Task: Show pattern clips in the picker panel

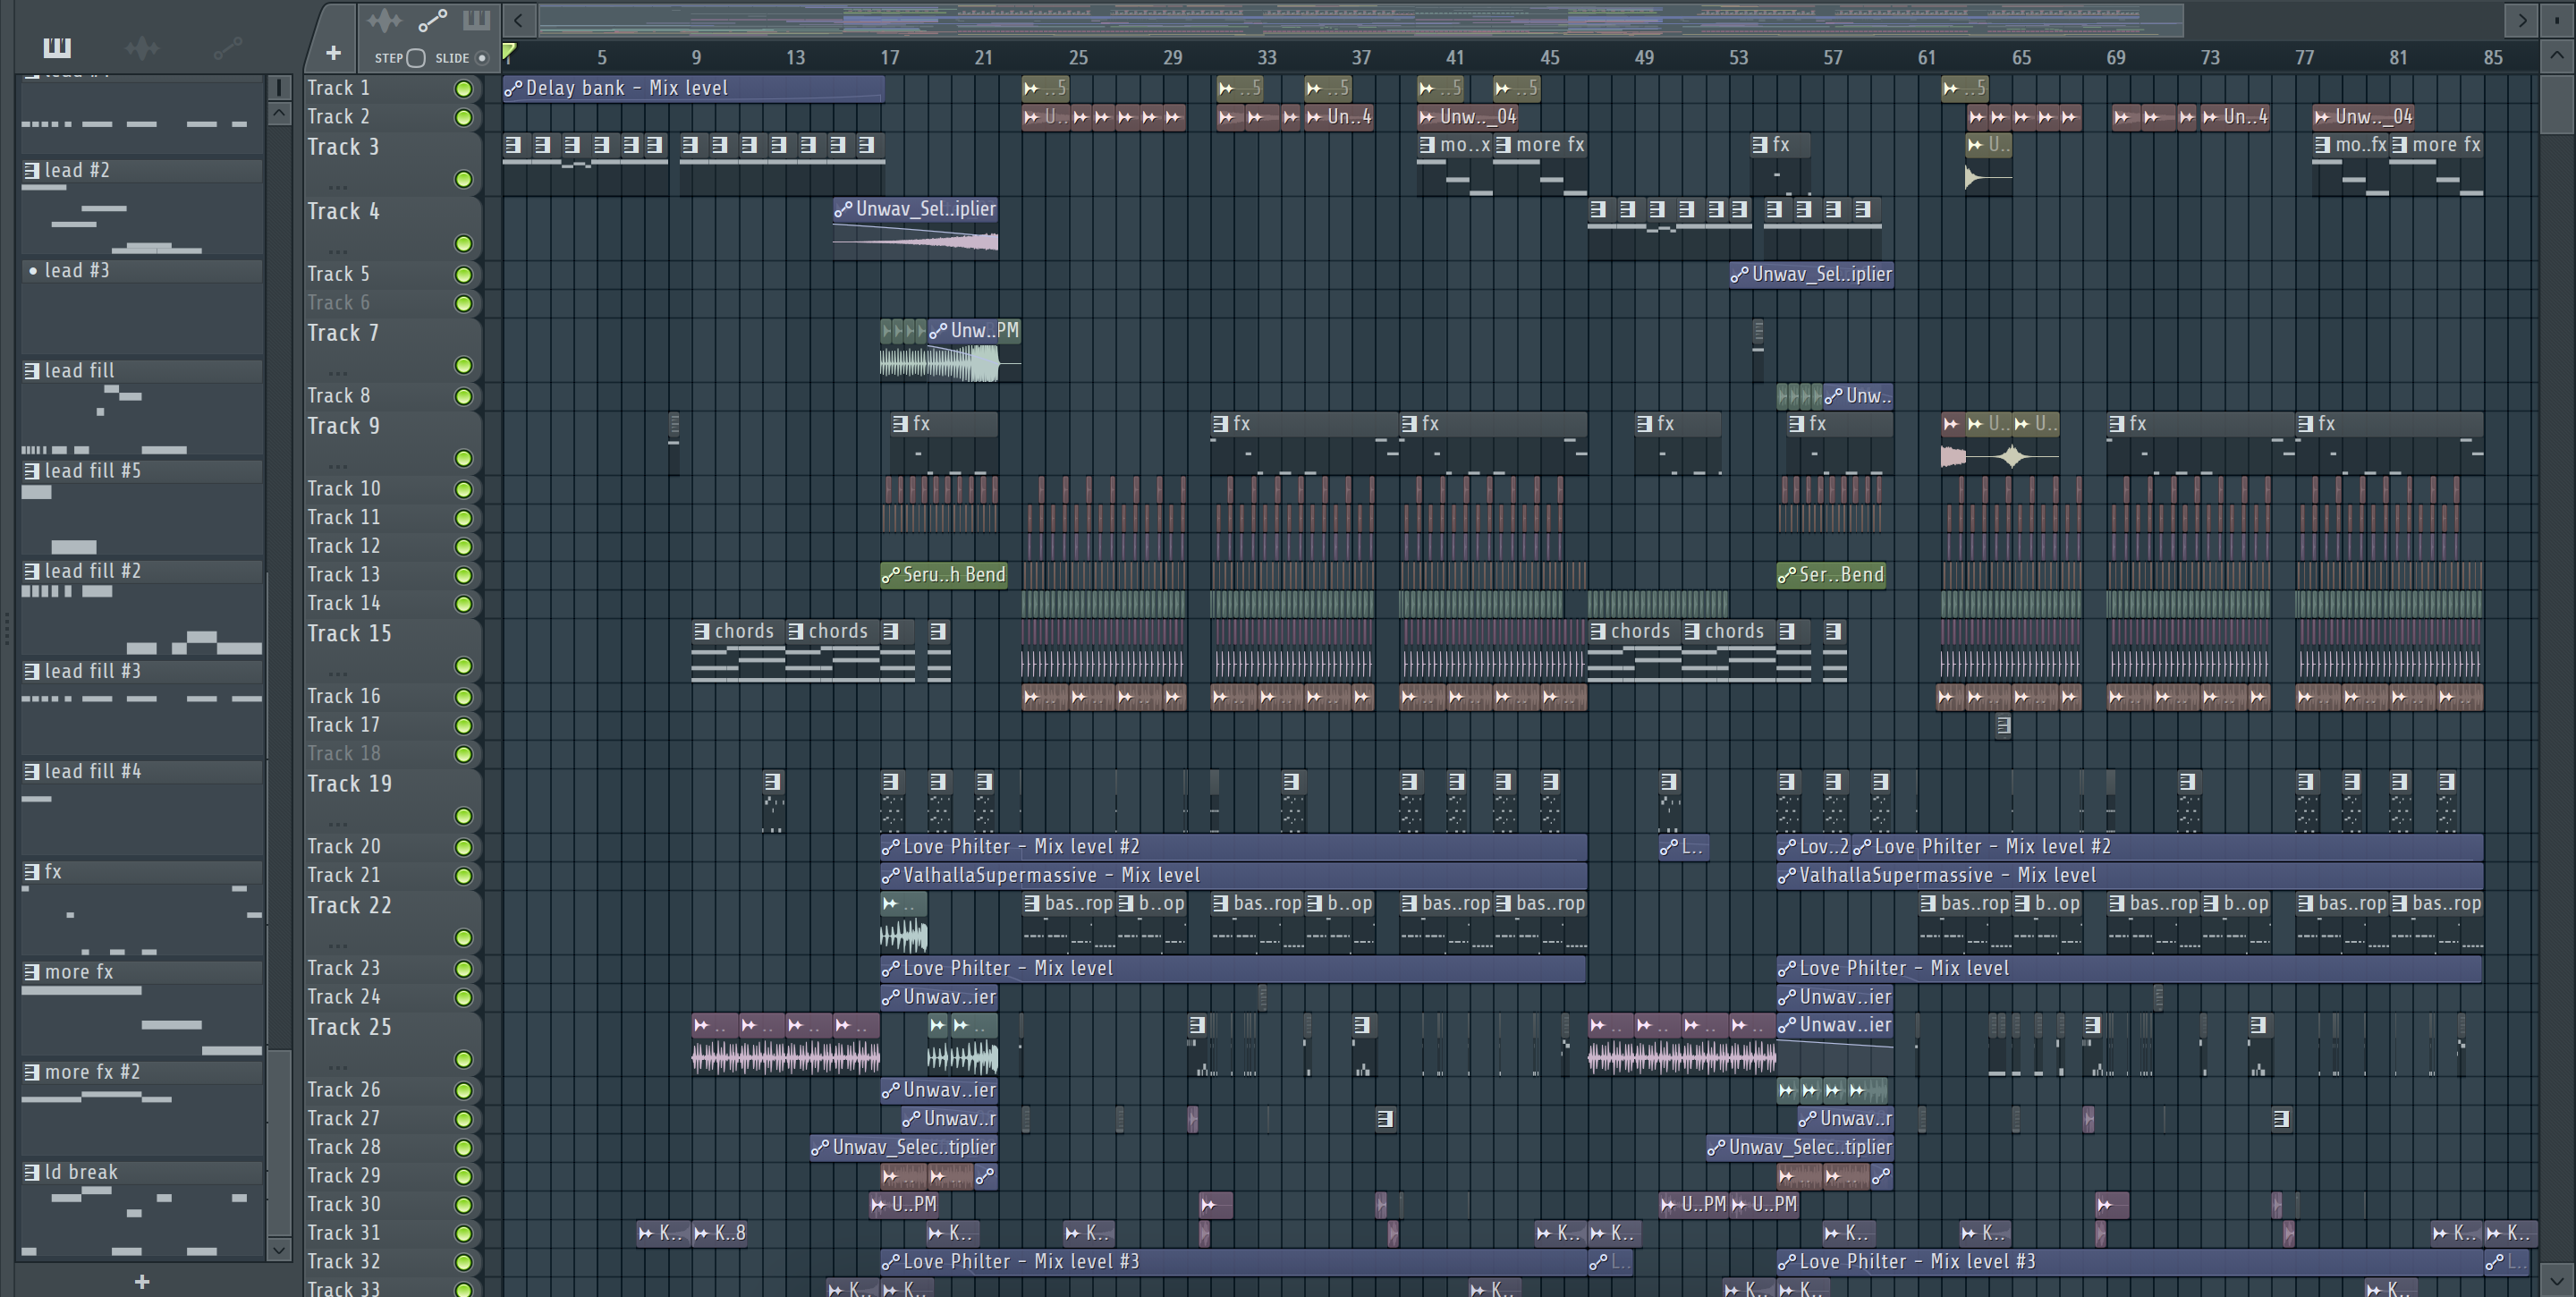Action: [x=57, y=47]
